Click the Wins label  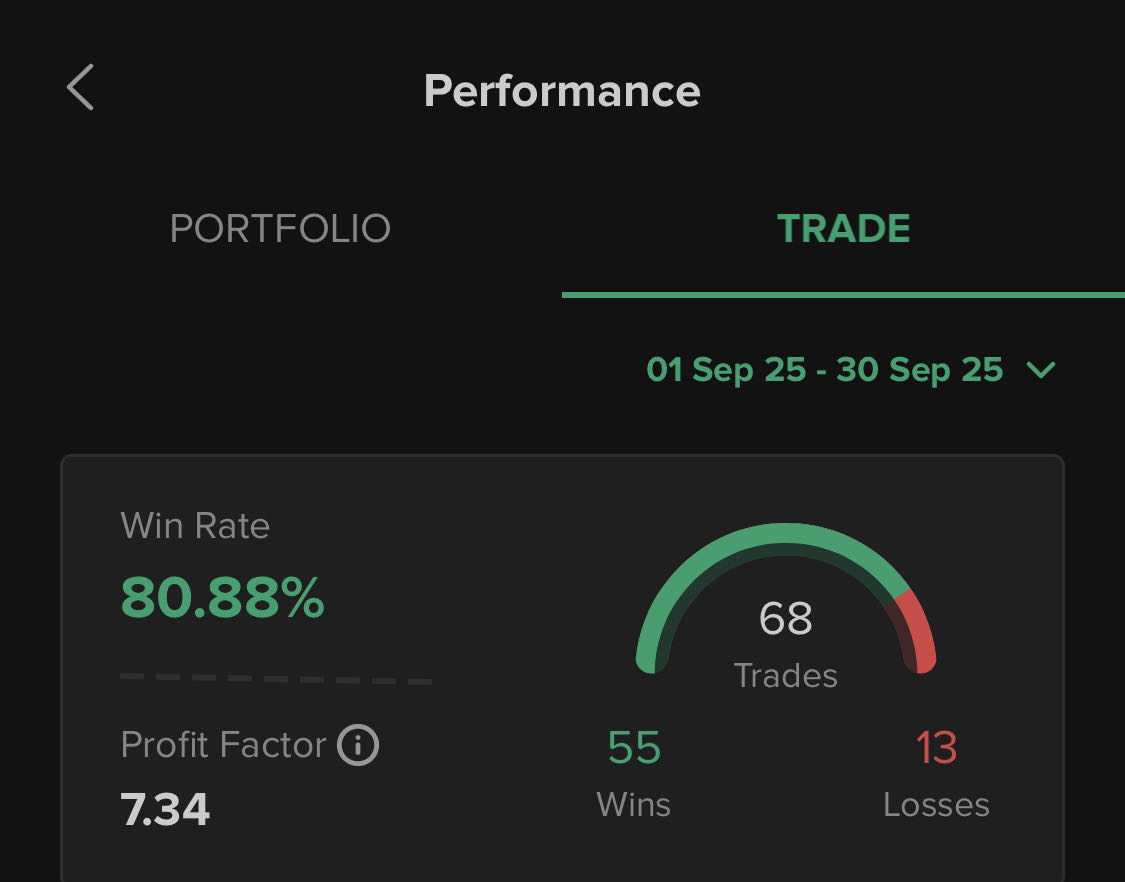634,805
